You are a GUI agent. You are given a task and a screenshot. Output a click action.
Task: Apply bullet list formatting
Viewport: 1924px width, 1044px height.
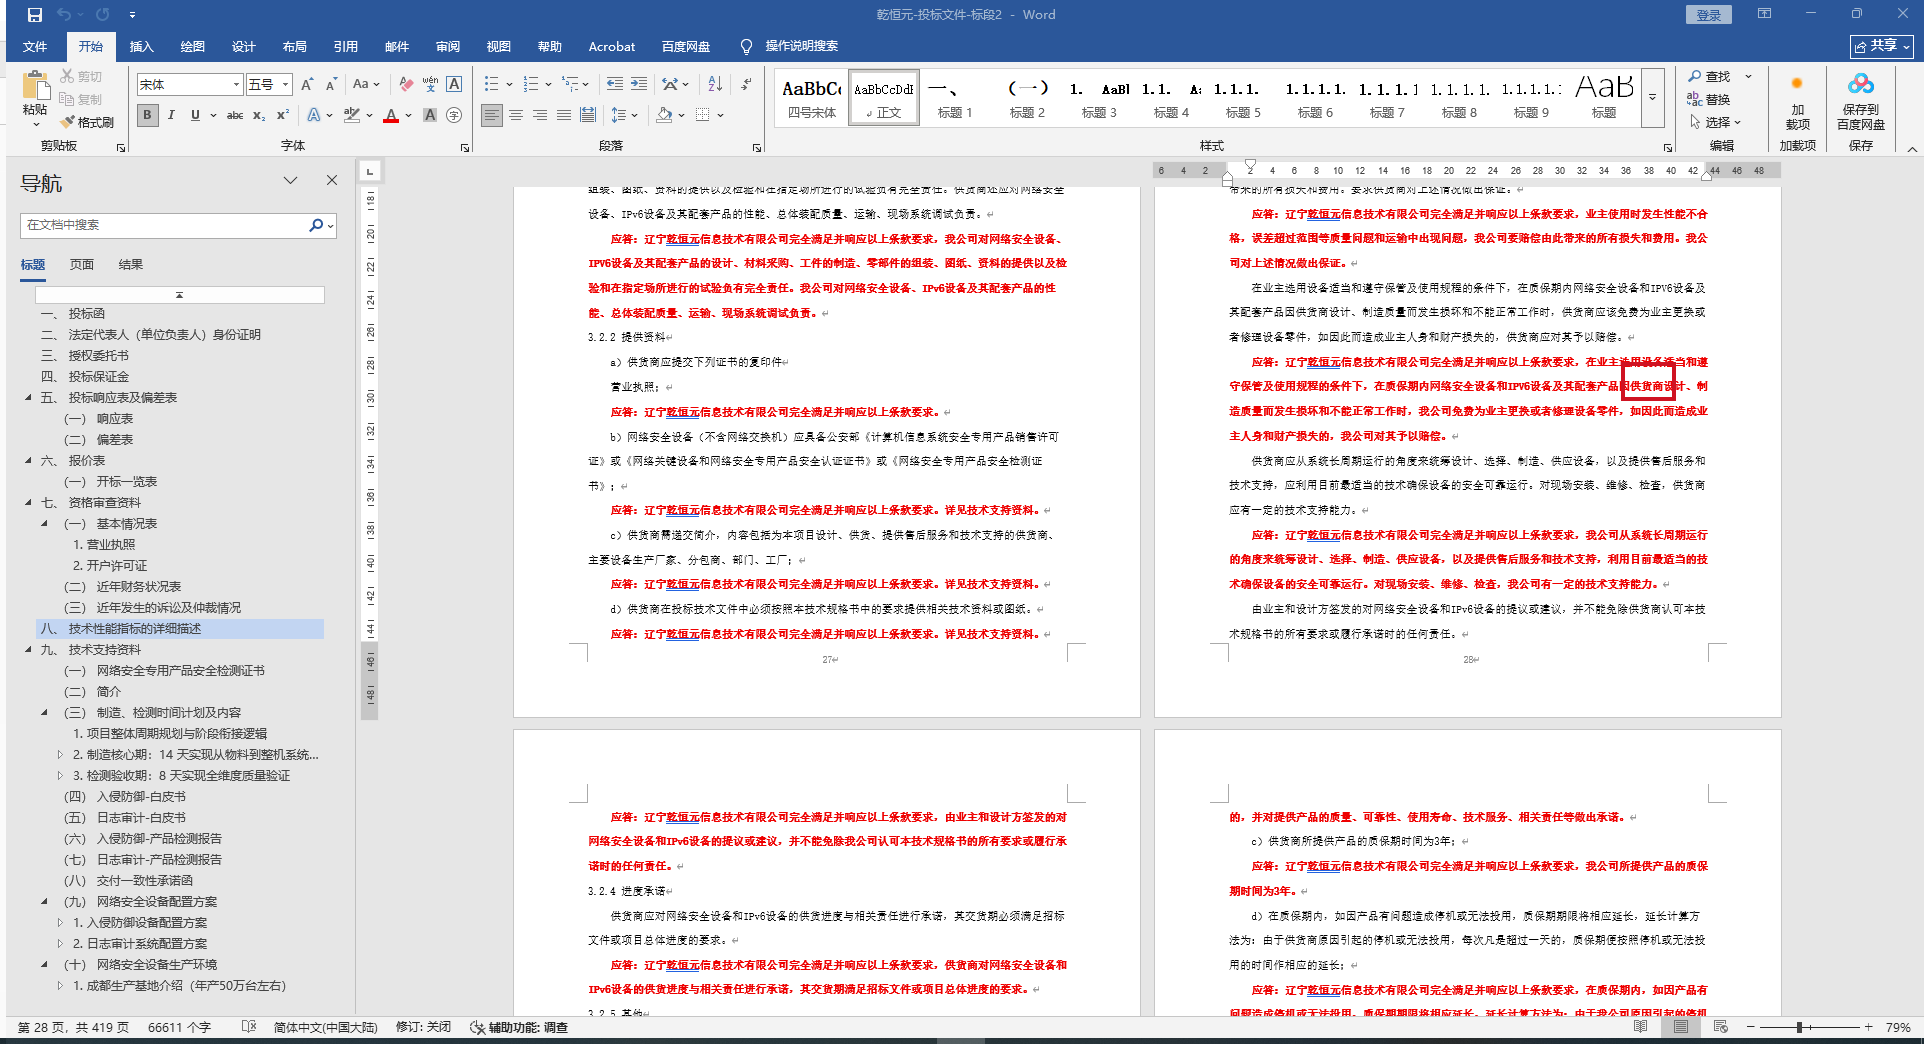pyautogui.click(x=491, y=85)
